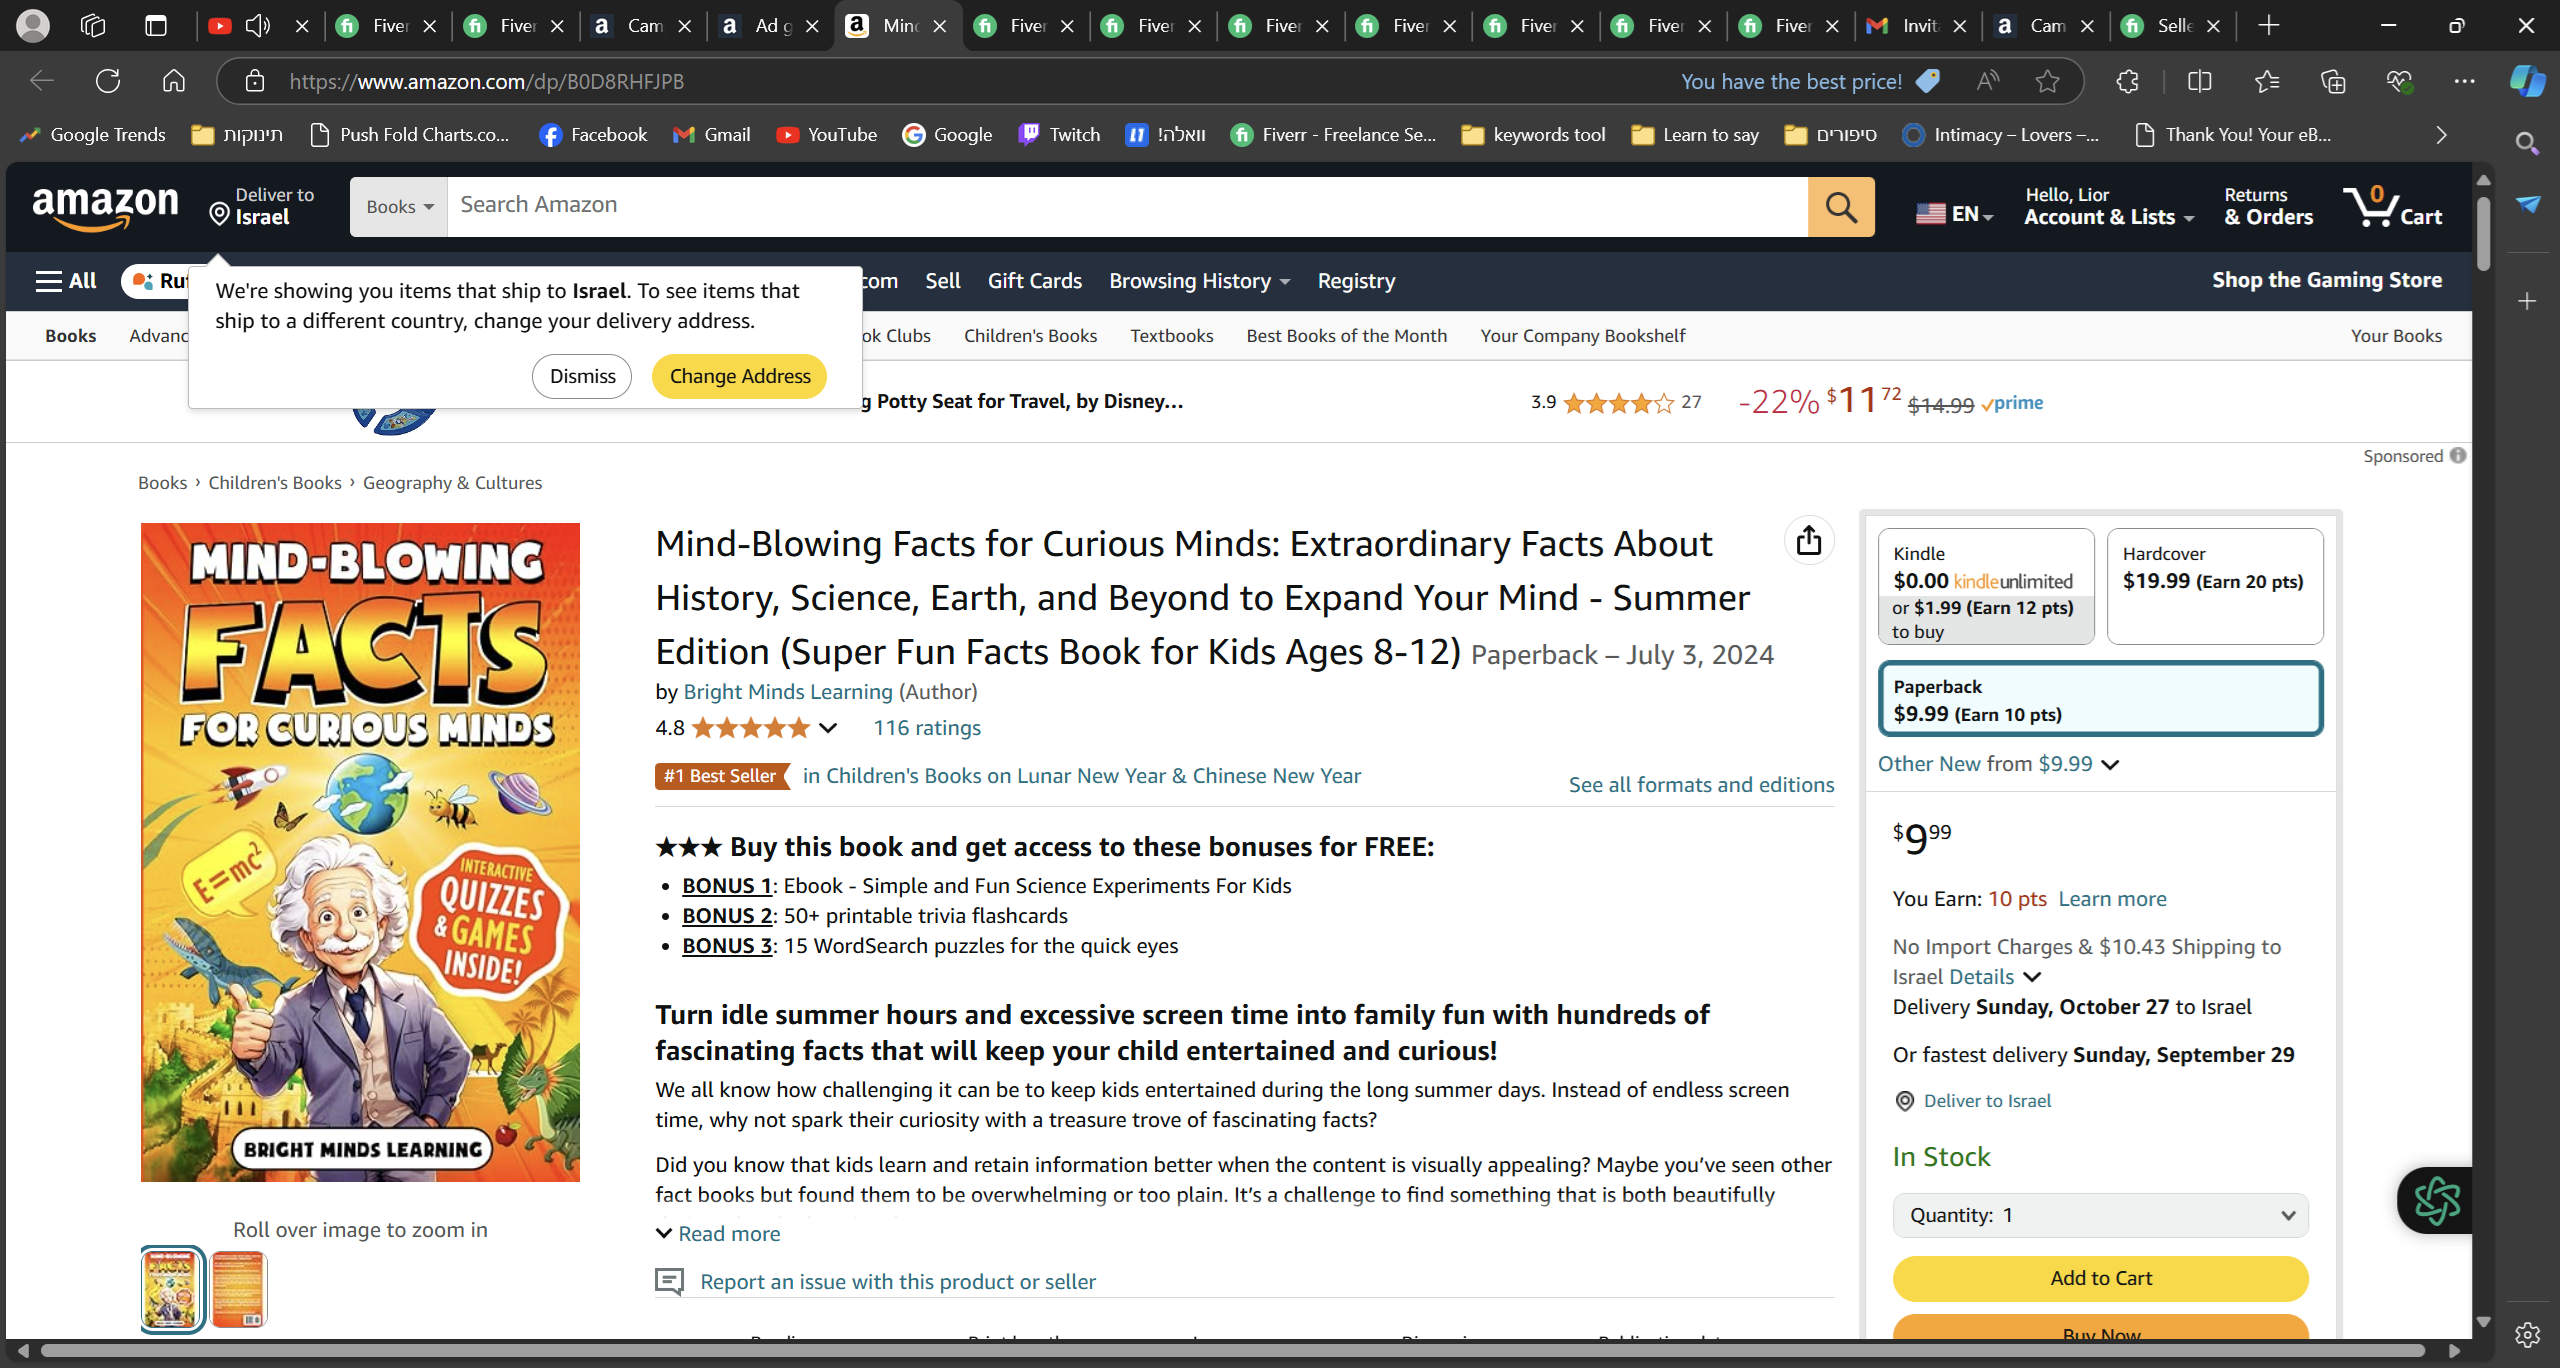Image resolution: width=2560 pixels, height=1368 pixels.
Task: Toggle split screen view icon
Action: click(2199, 81)
